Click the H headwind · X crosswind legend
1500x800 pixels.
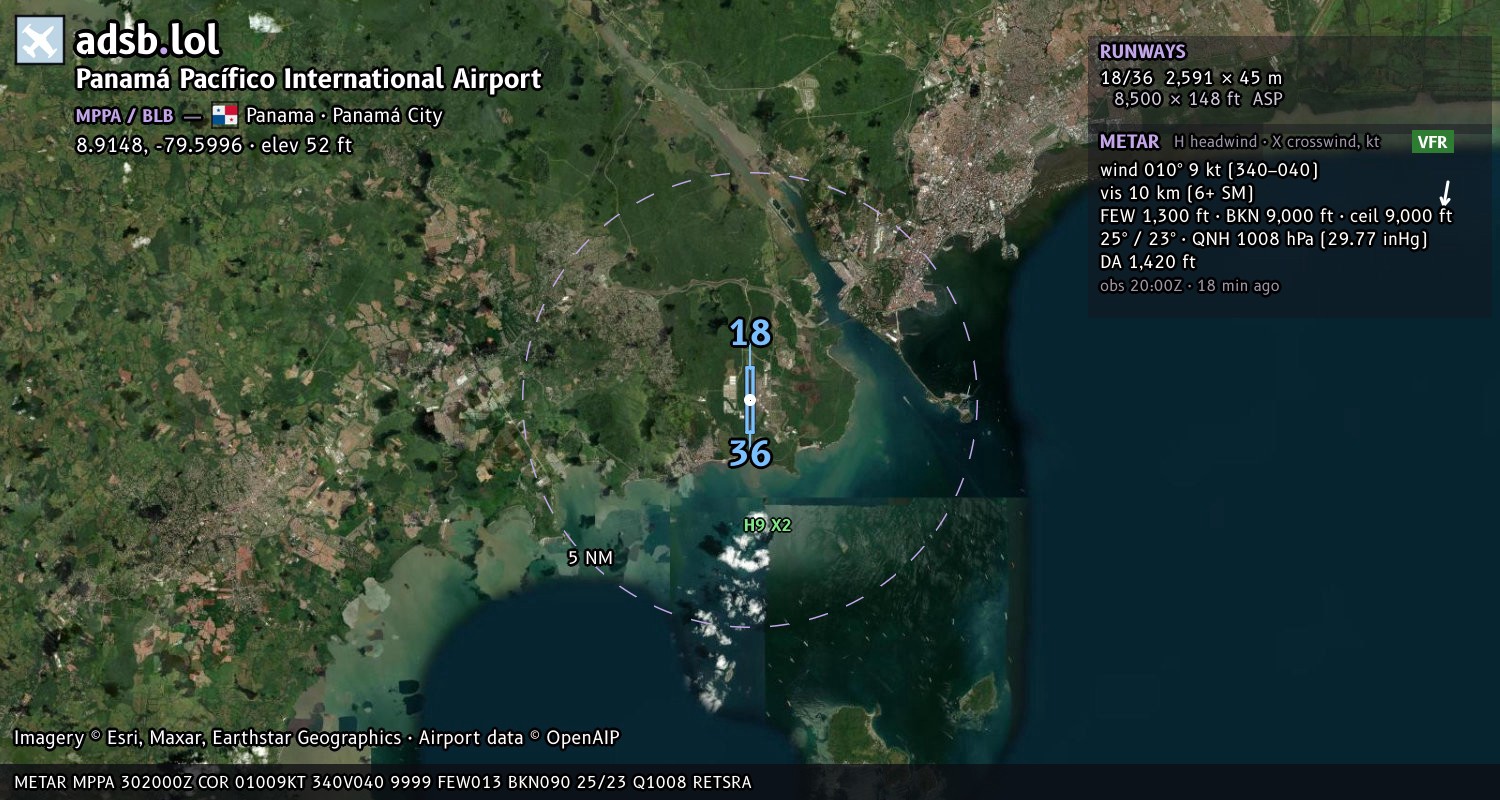1277,142
